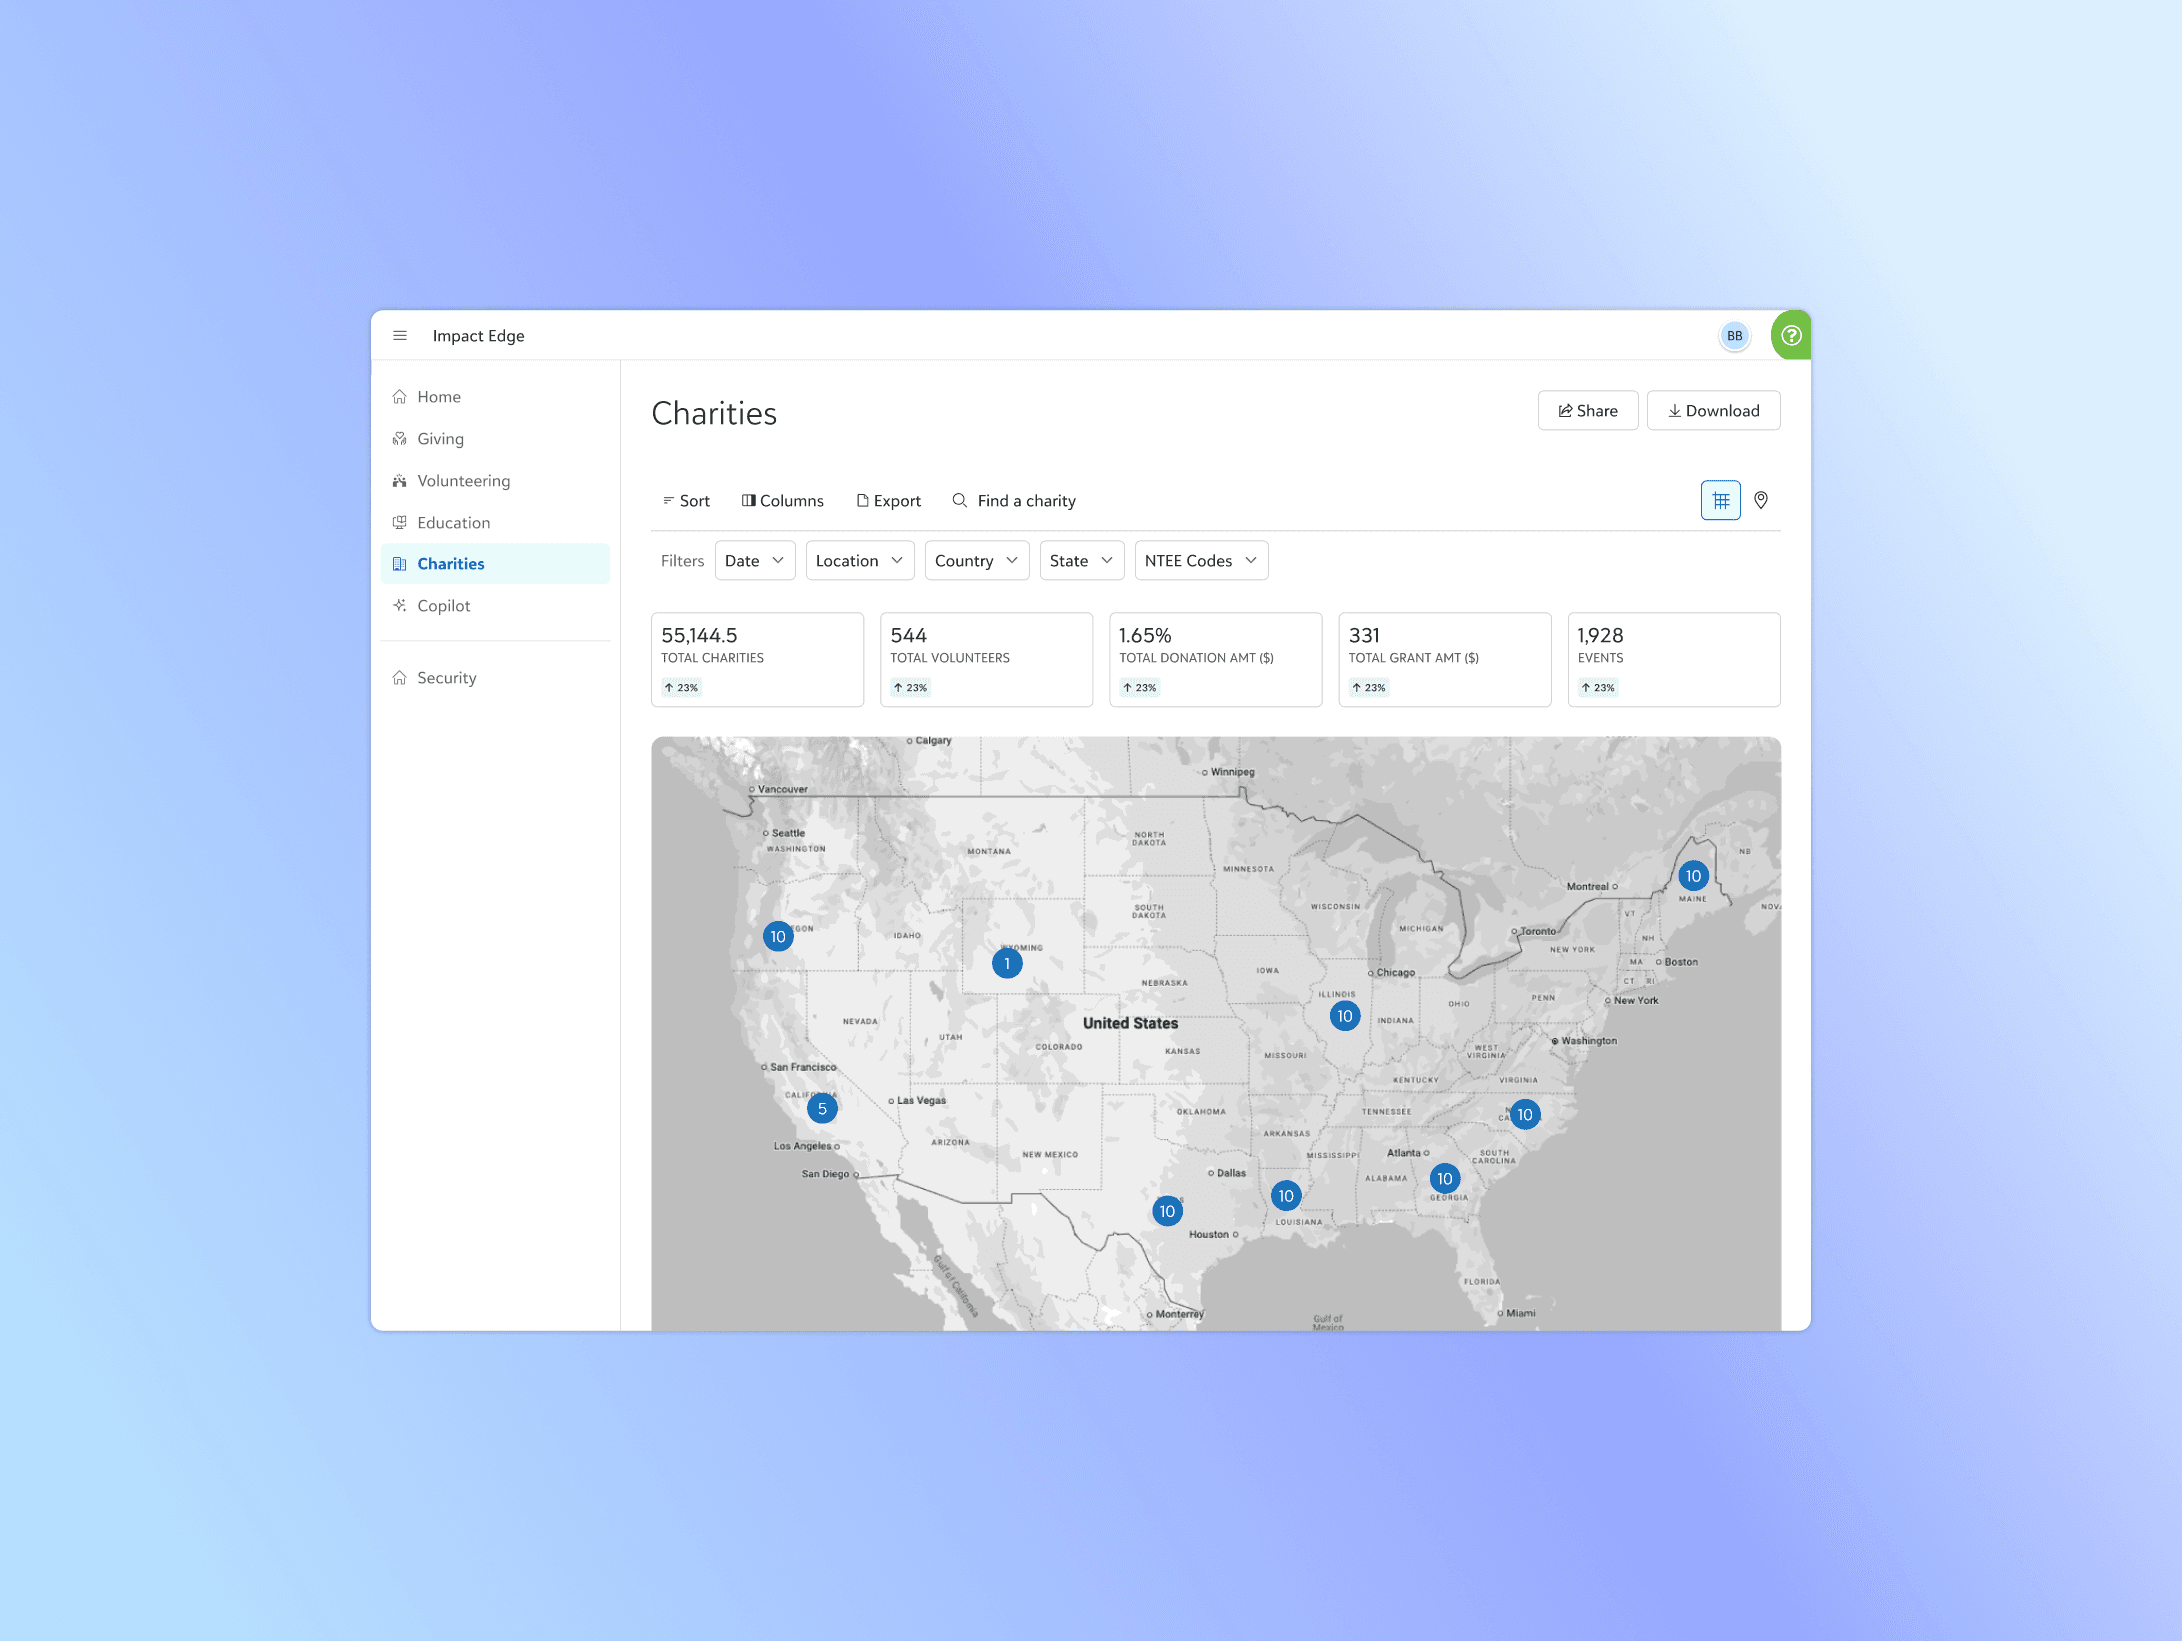The image size is (2182, 1641).
Task: Click the BB user avatar
Action: pos(1734,336)
